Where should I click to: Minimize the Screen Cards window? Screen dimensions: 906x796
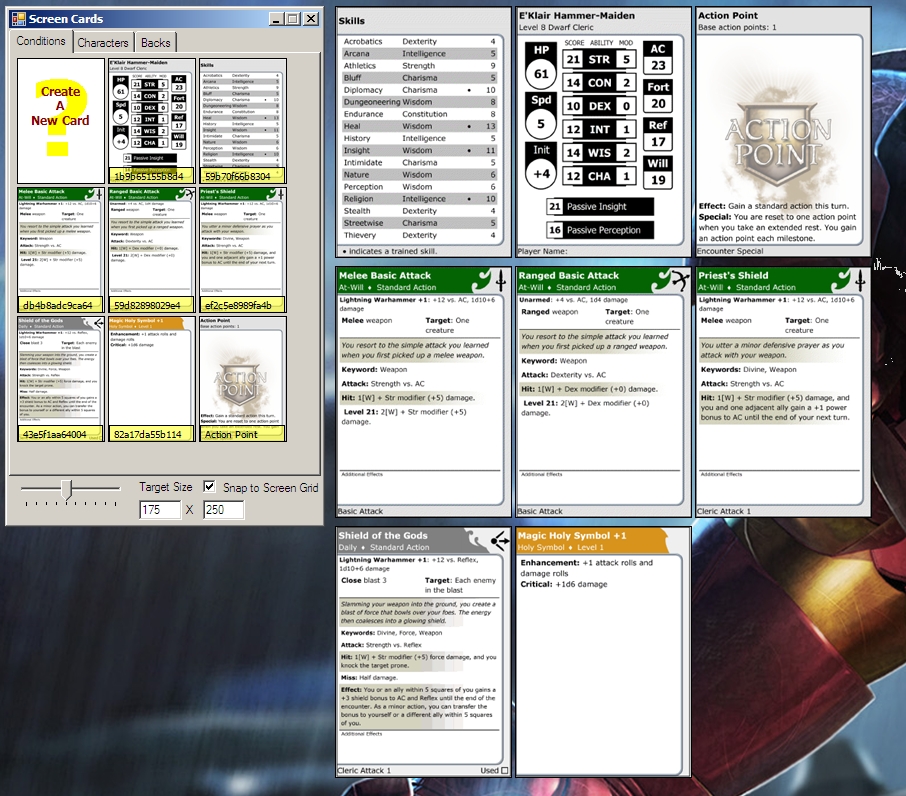tap(276, 19)
